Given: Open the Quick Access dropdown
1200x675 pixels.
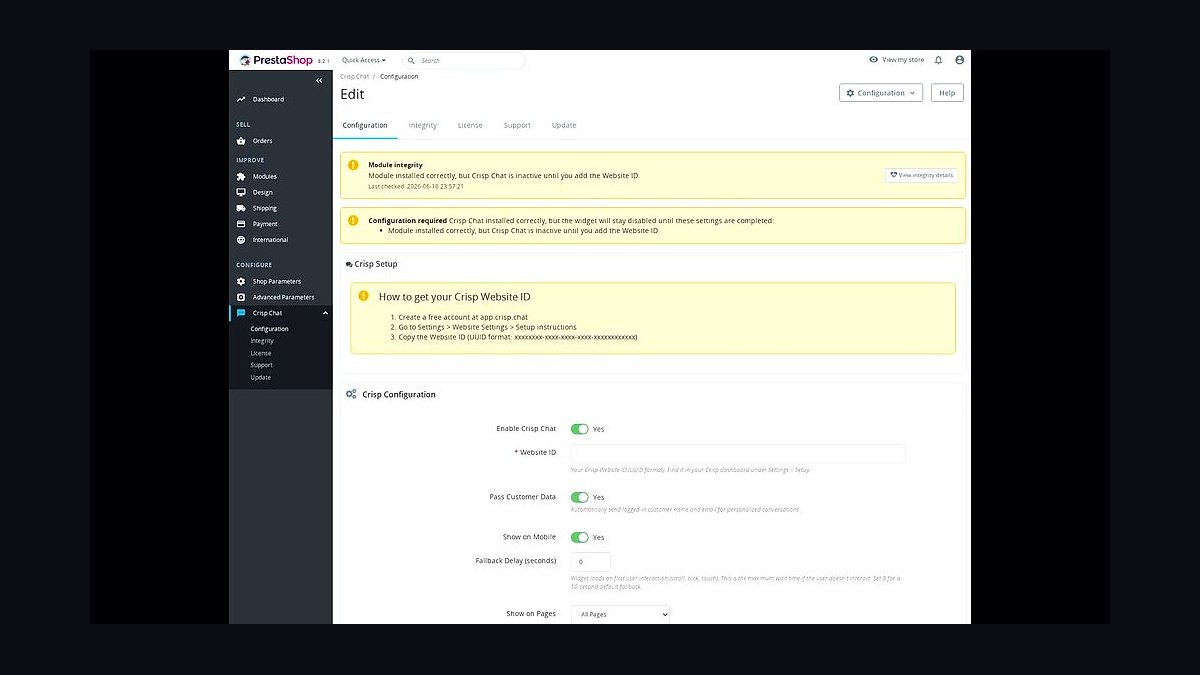Looking at the screenshot, I should click(364, 60).
